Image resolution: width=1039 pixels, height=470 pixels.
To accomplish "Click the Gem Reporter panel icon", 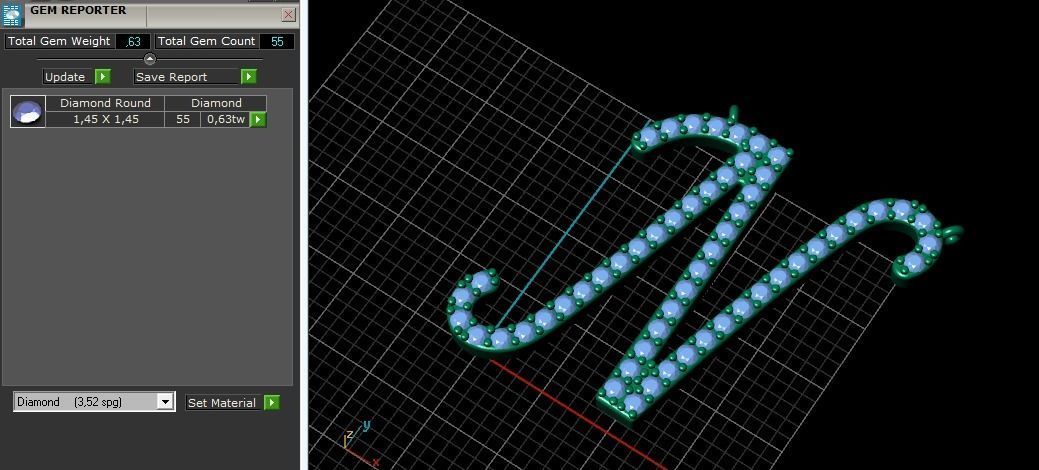I will pyautogui.click(x=12, y=15).
